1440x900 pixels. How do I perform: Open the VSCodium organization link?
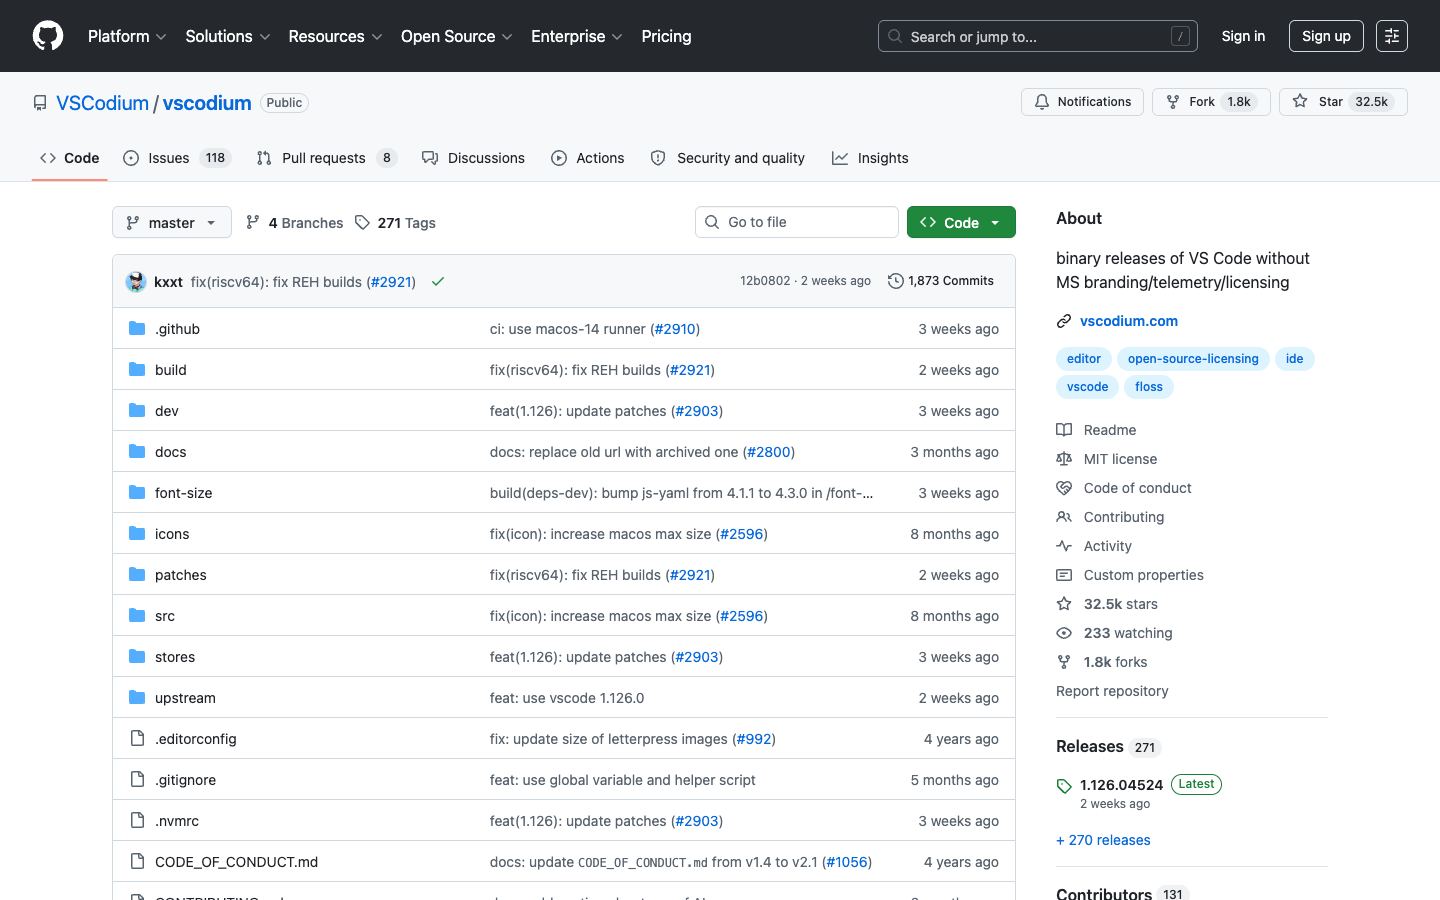click(x=102, y=103)
